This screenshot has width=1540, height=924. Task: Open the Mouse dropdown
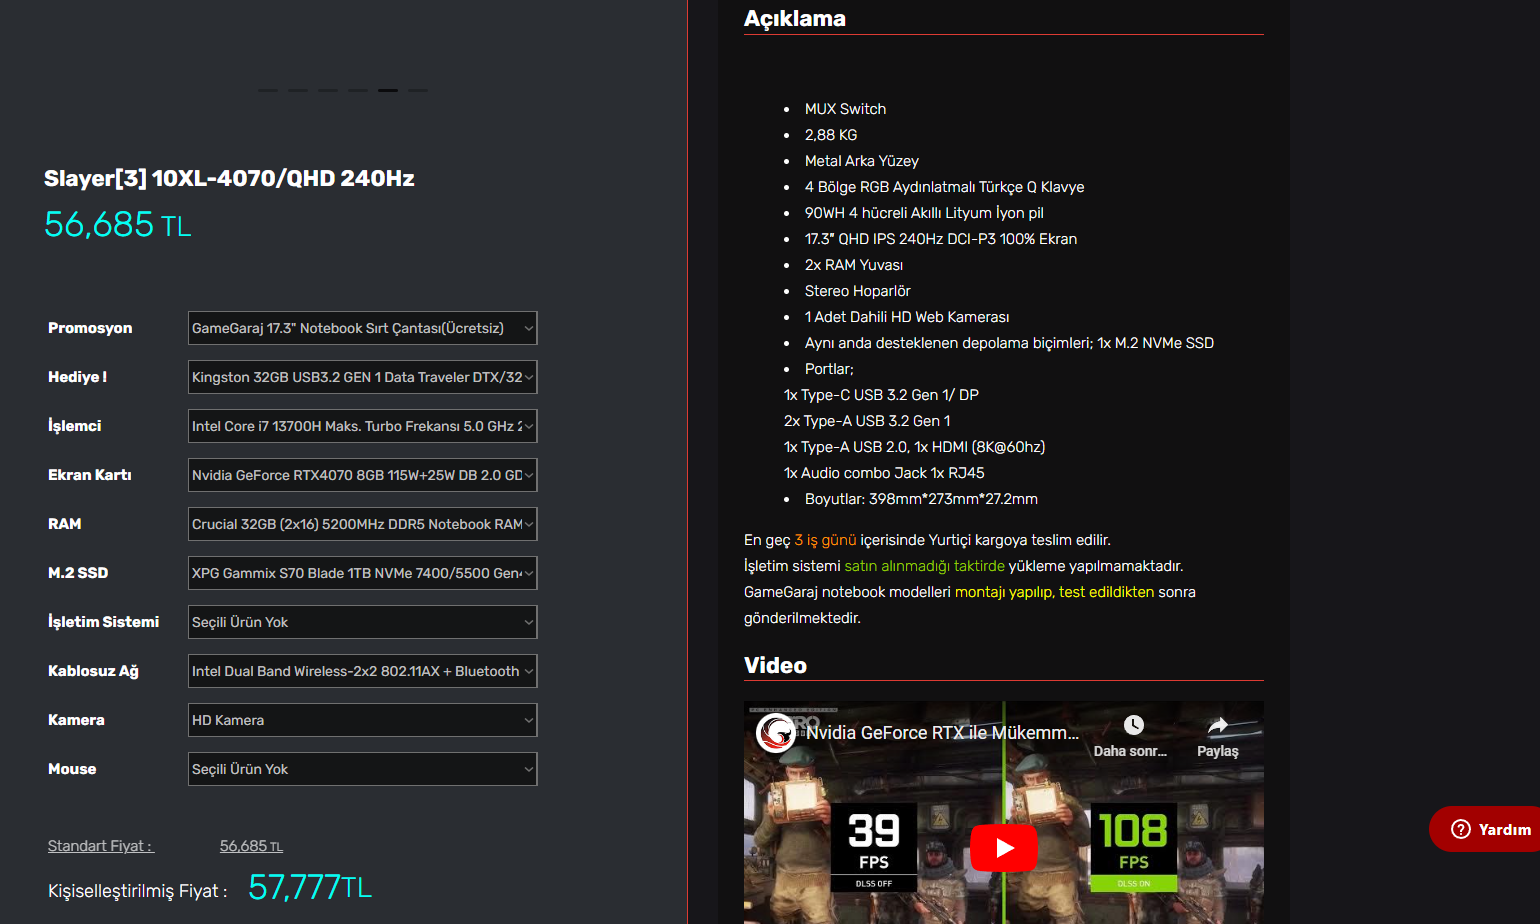pos(362,769)
